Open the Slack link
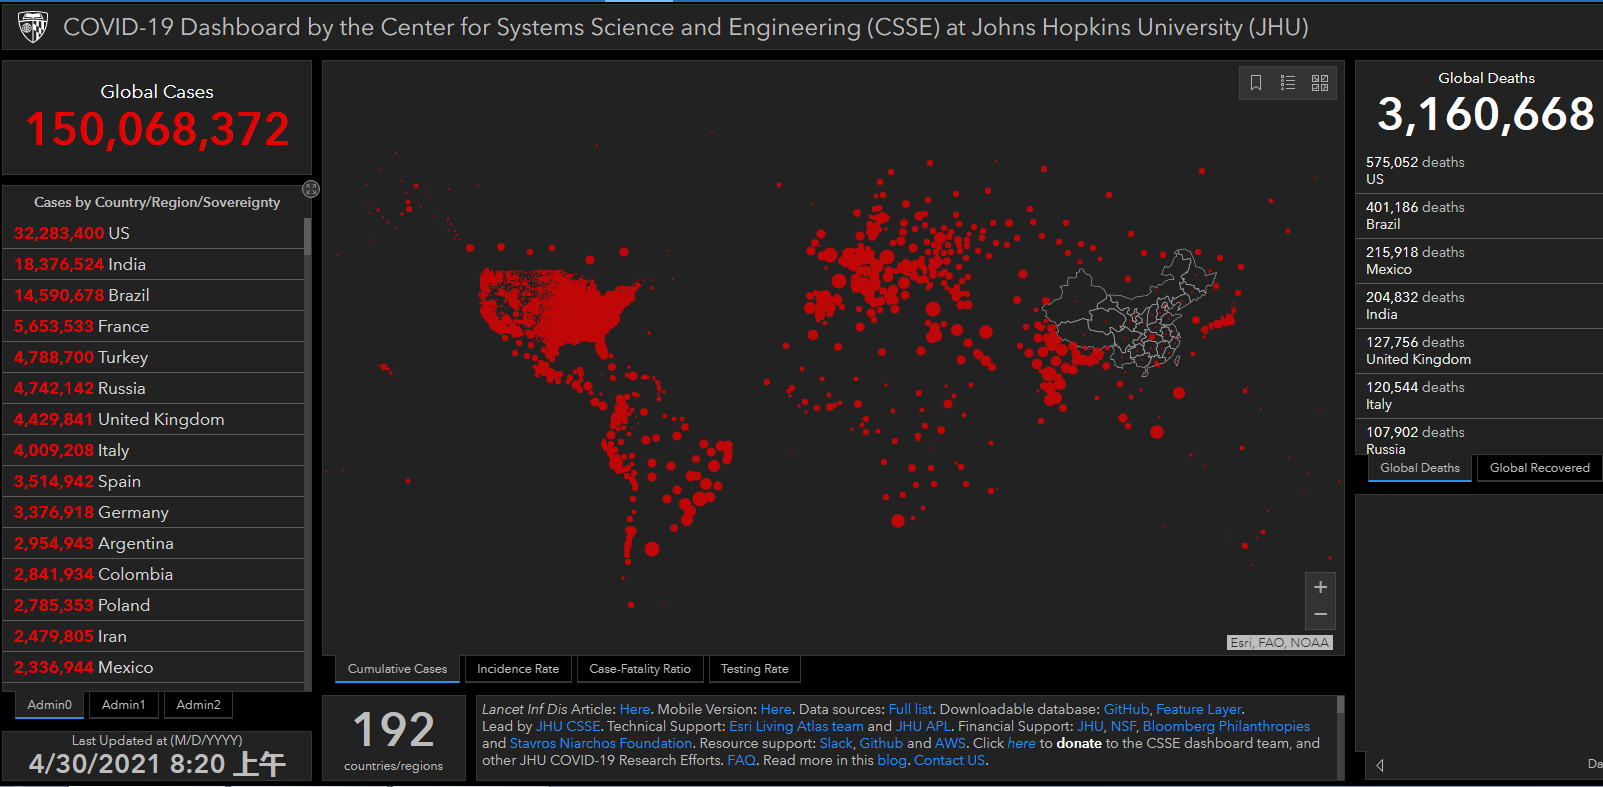 tap(836, 743)
